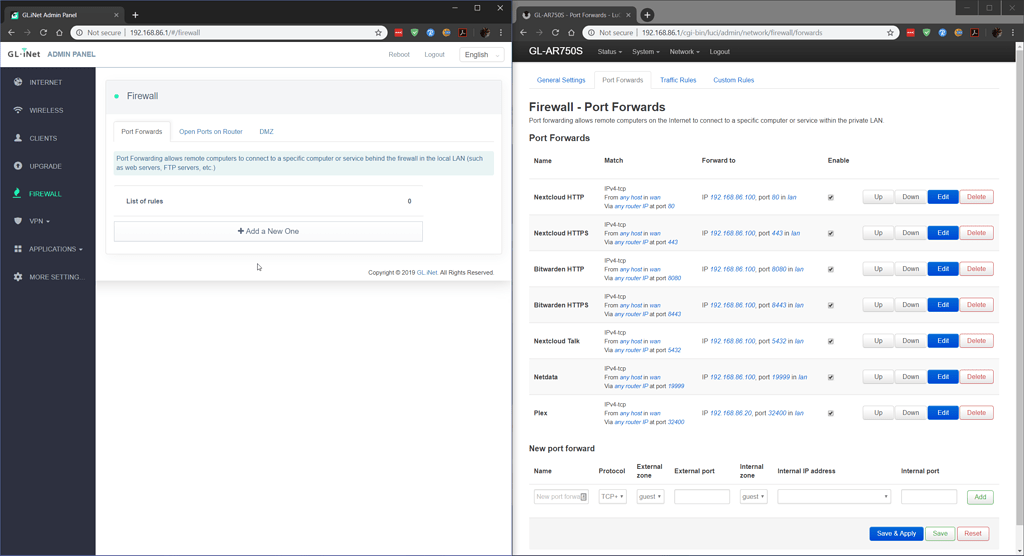Toggle the Bitwarden HTTP enable checkbox

pyautogui.click(x=831, y=269)
